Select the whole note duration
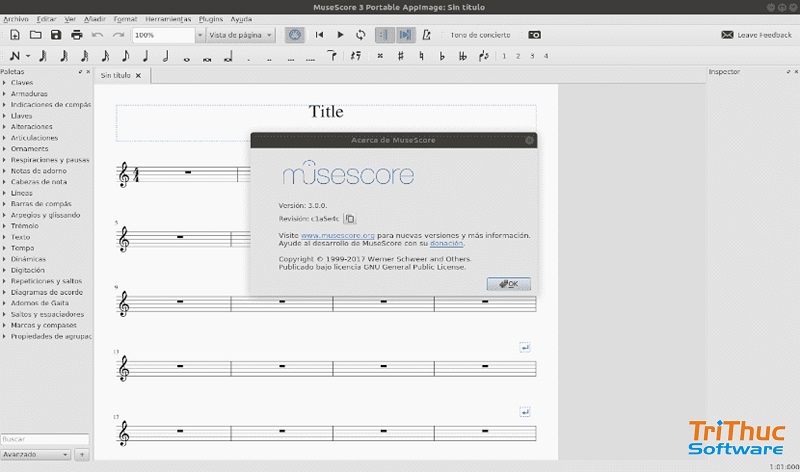The height and width of the screenshot is (472, 800). coord(187,59)
